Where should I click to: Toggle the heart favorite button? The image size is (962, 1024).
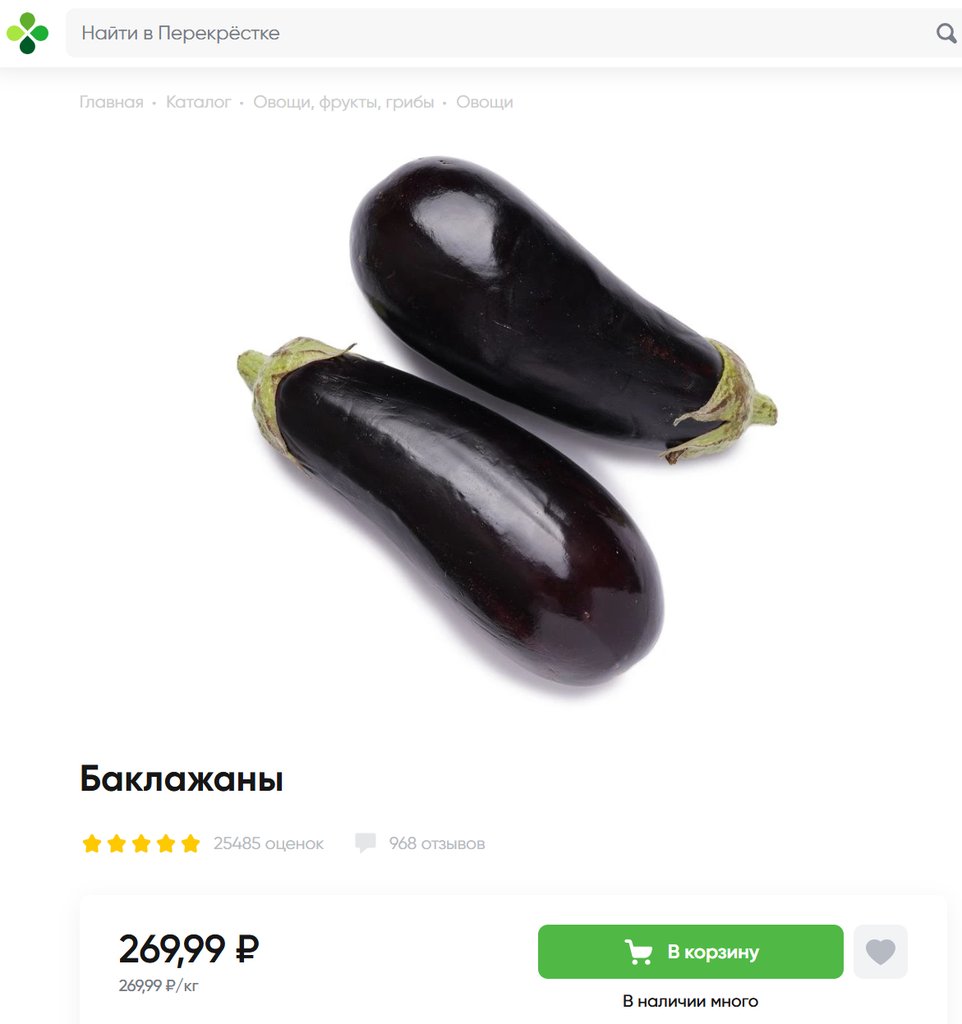tap(880, 952)
